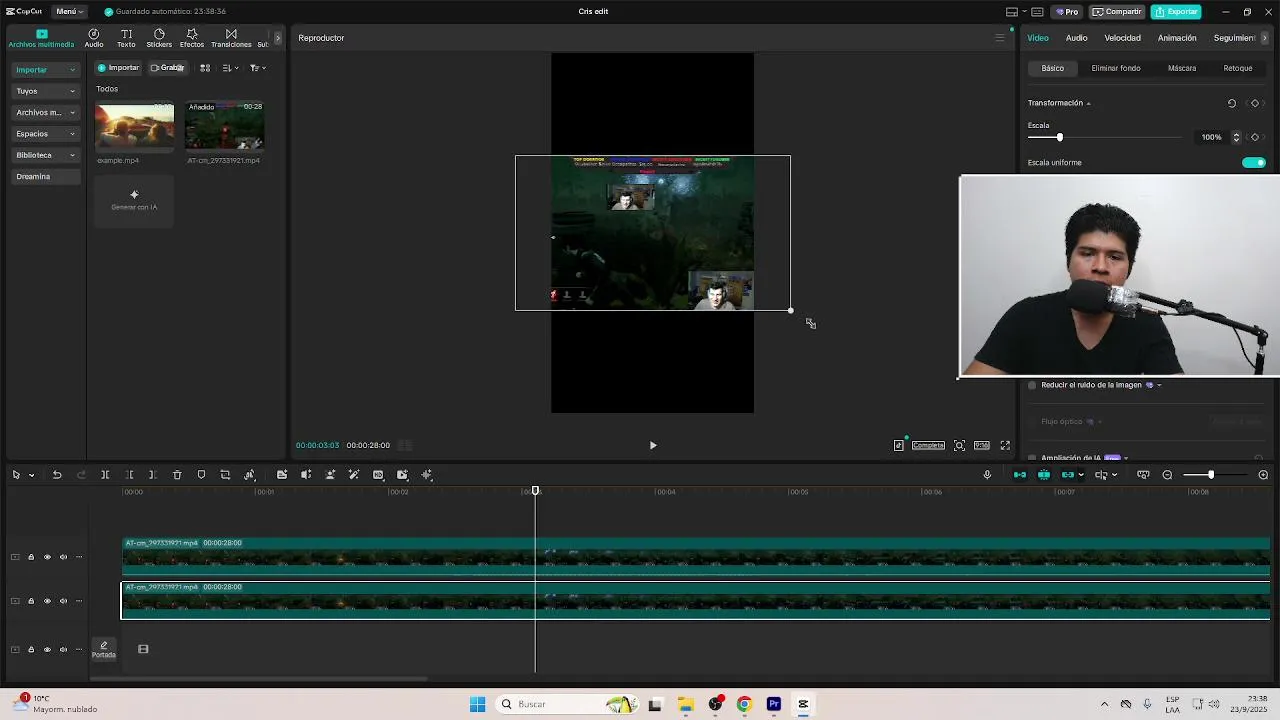
Task: Expand the Espacios sidebar section
Action: tap(46, 134)
